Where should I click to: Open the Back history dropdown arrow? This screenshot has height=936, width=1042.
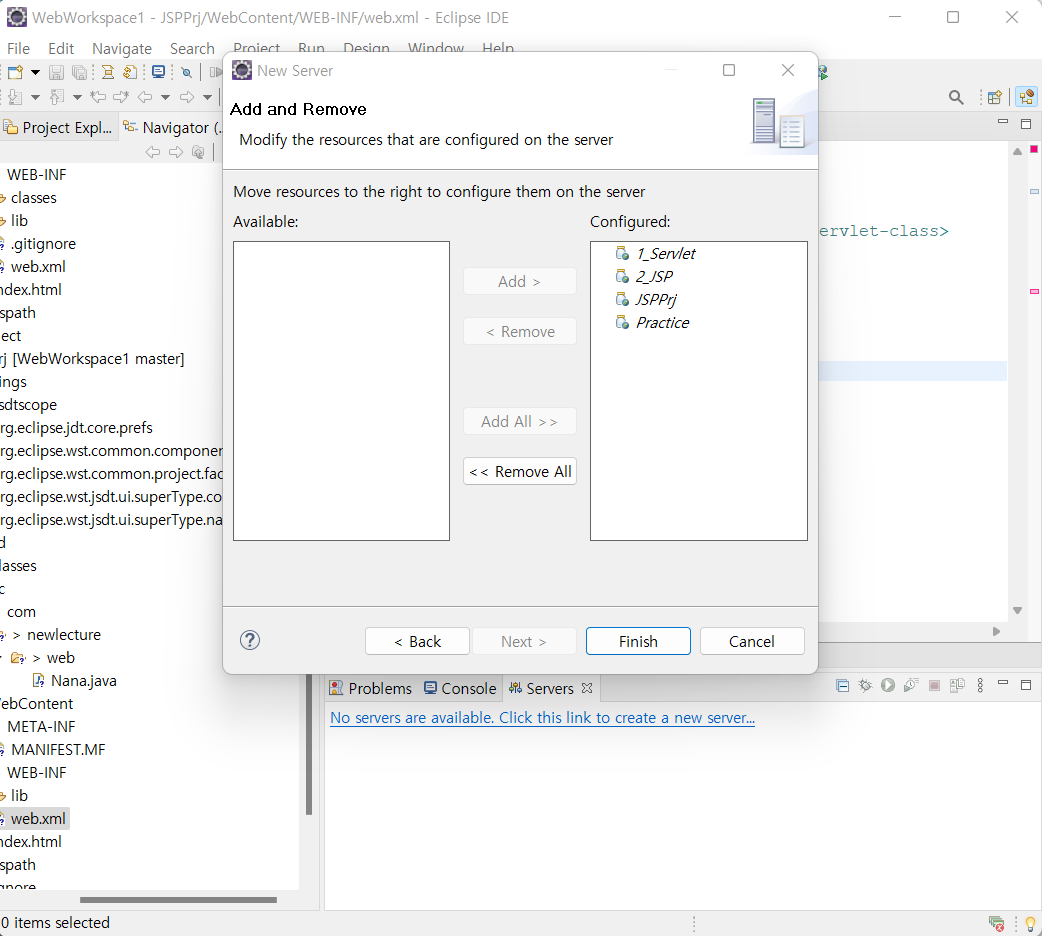coord(165,97)
